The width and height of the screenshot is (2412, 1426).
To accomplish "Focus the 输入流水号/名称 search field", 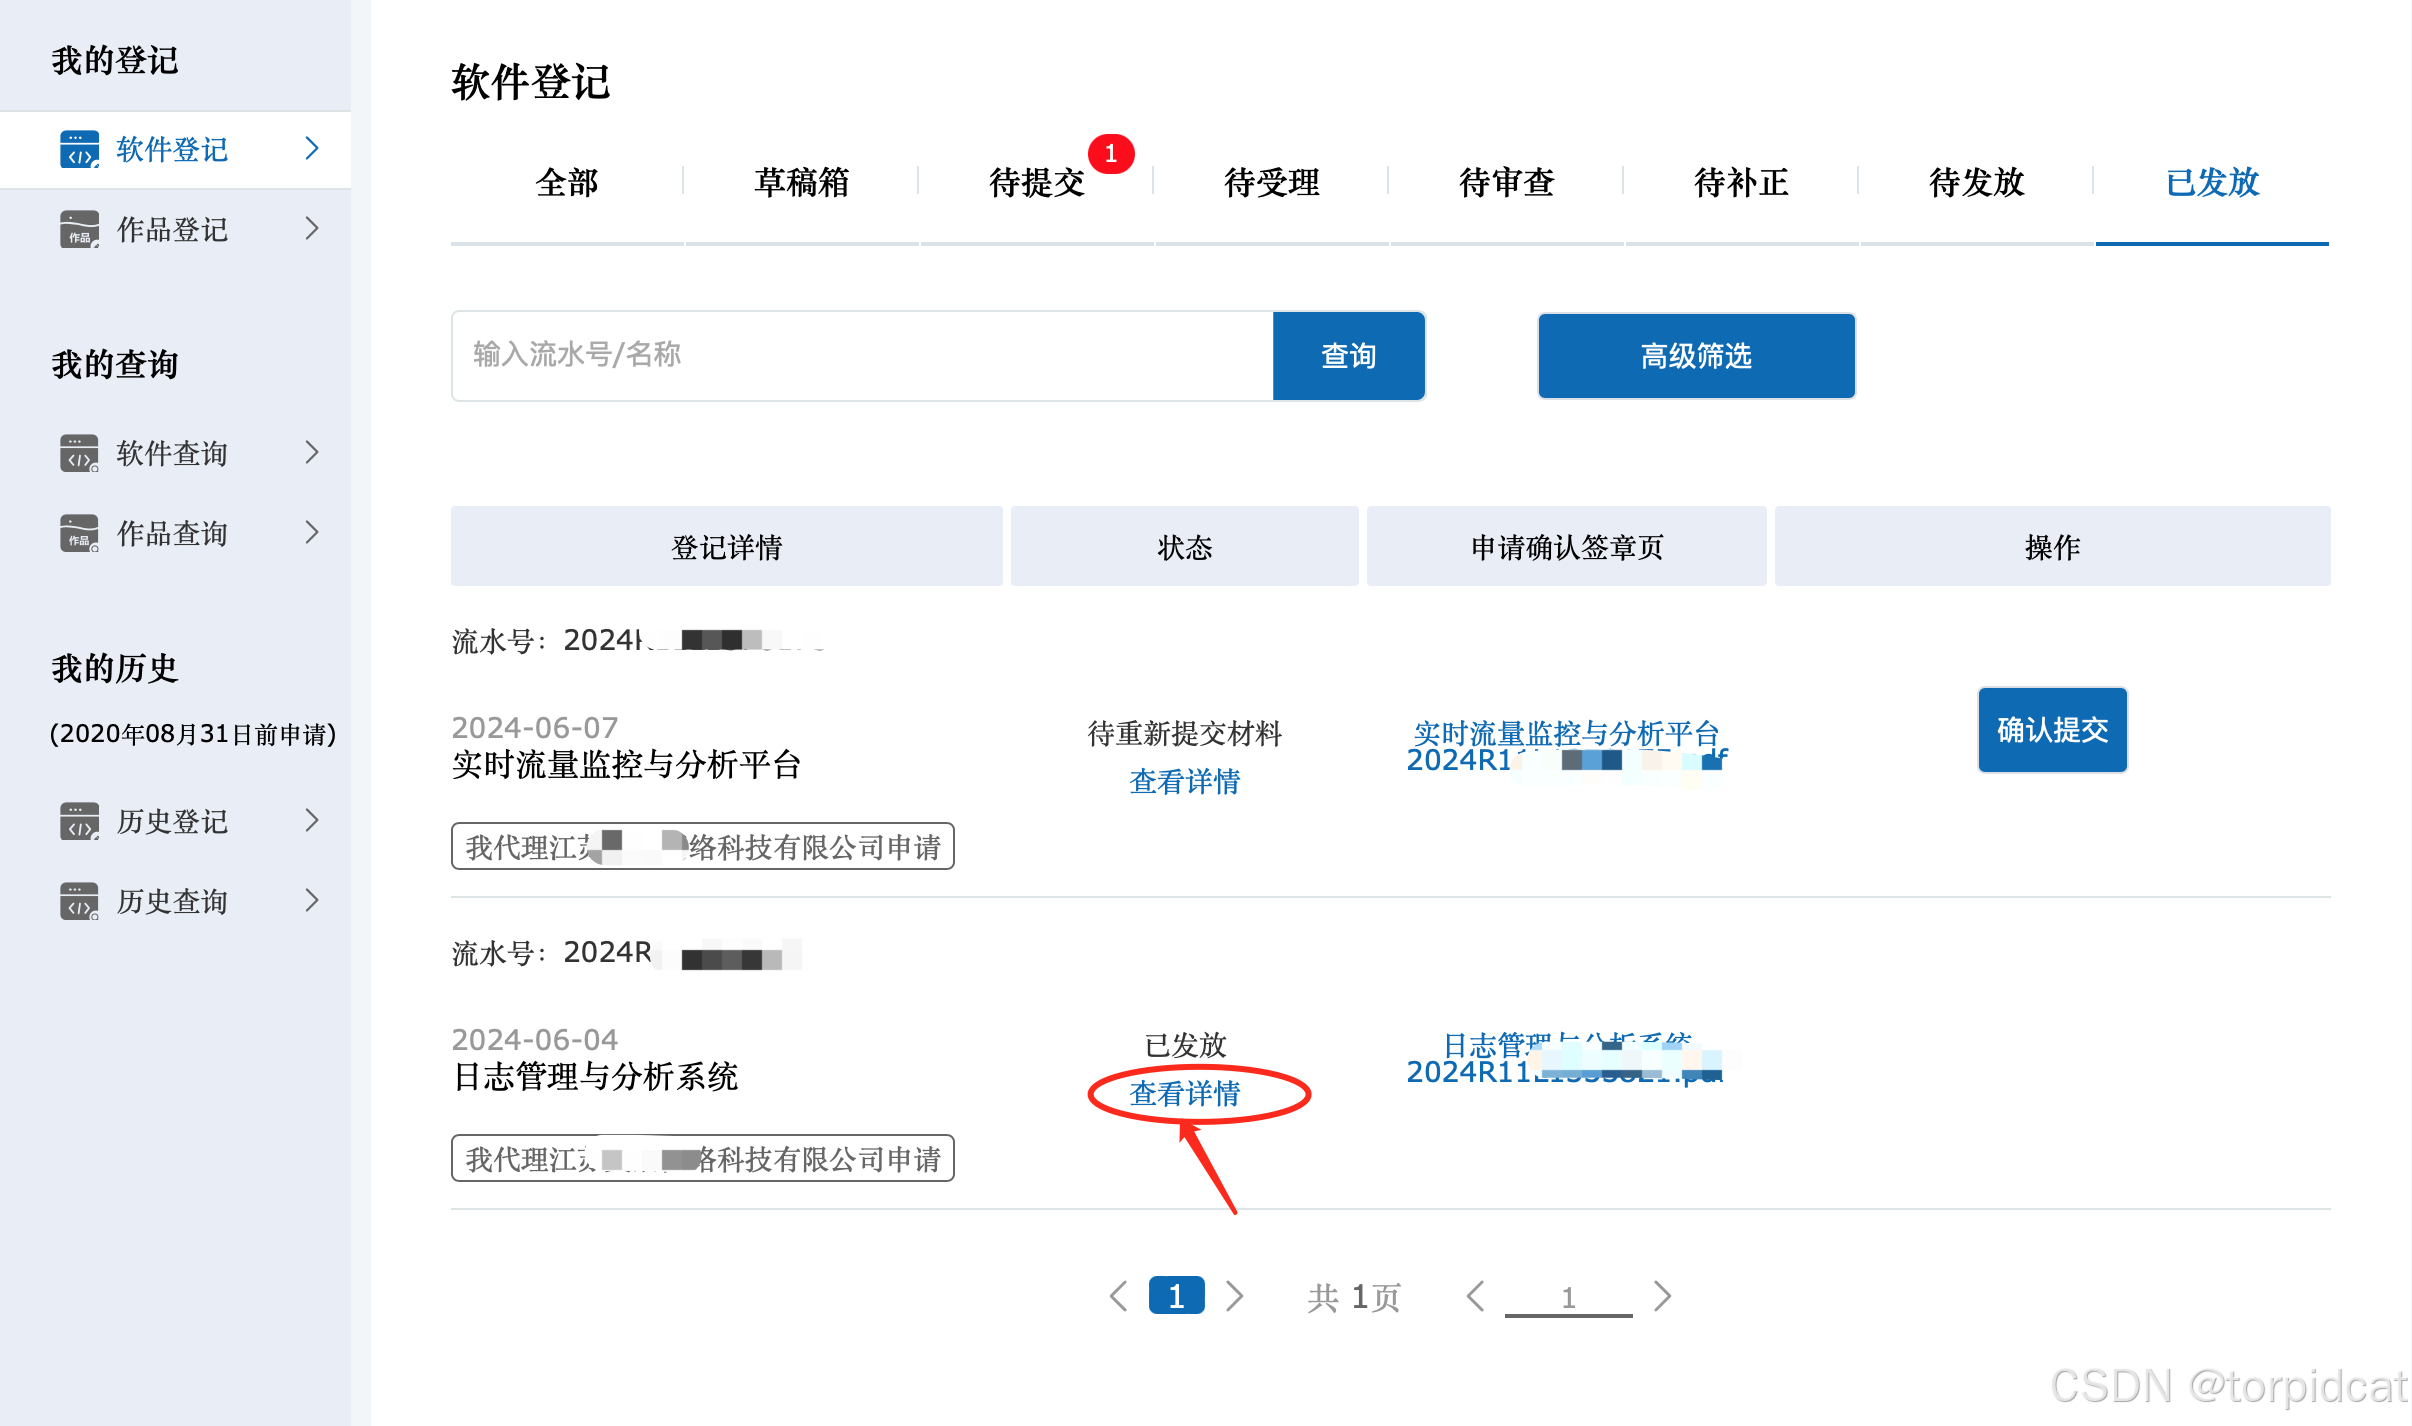I will point(862,356).
